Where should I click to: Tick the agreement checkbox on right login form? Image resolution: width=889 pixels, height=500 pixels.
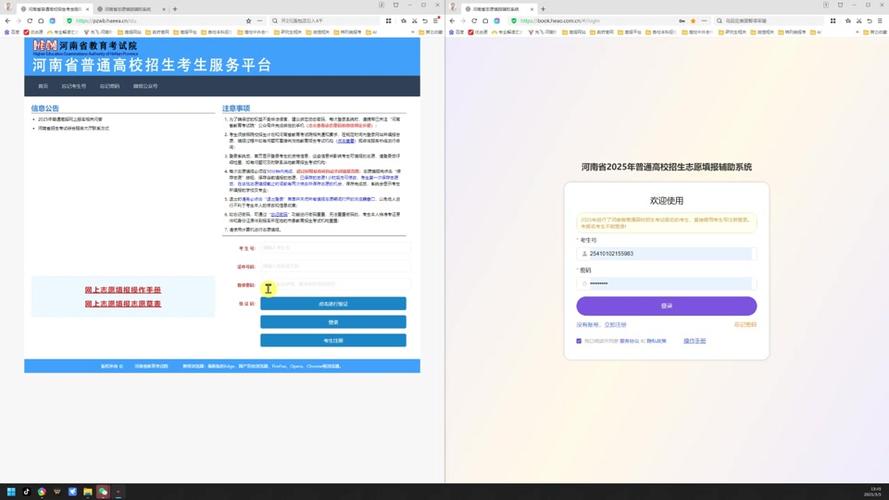[x=579, y=341]
